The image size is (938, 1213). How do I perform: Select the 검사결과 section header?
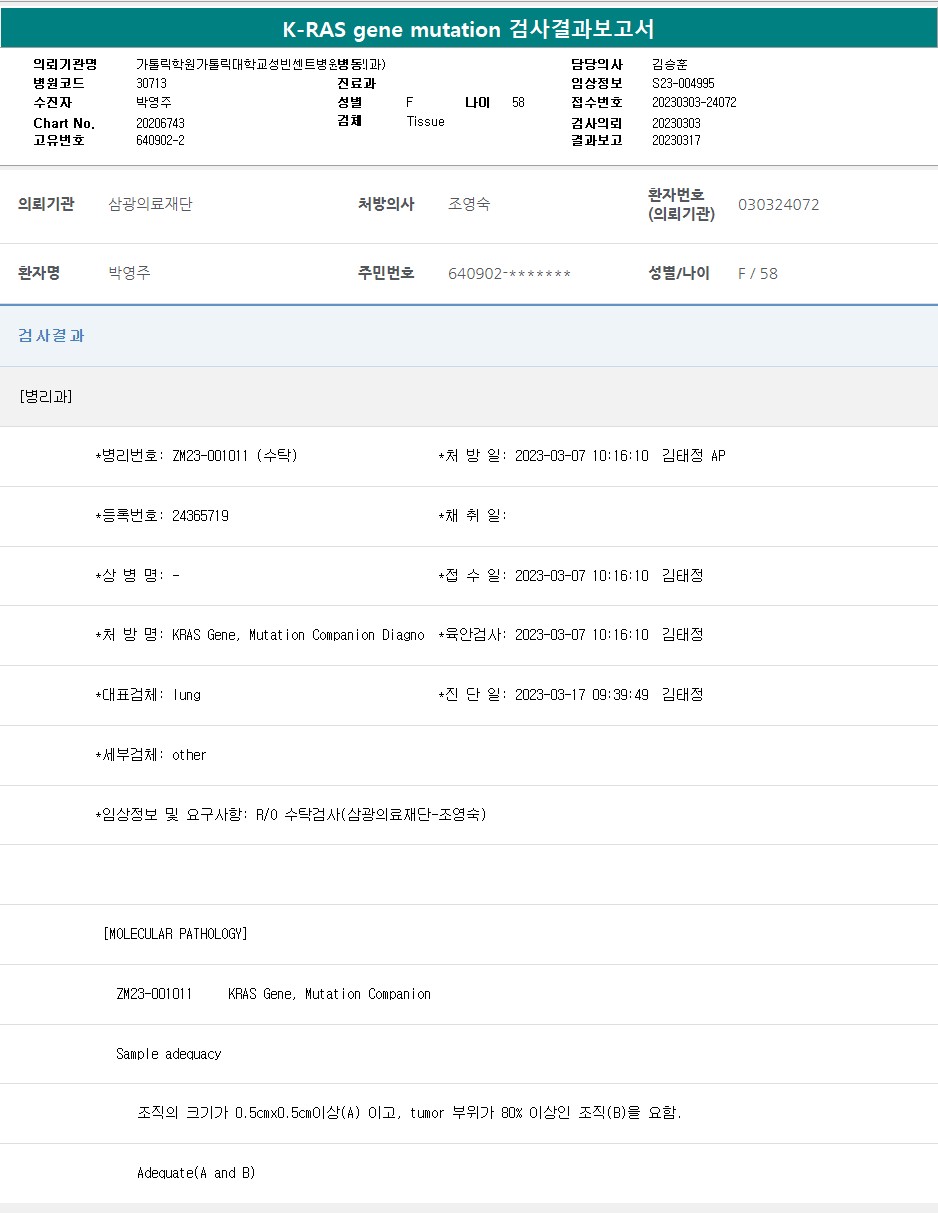point(51,336)
